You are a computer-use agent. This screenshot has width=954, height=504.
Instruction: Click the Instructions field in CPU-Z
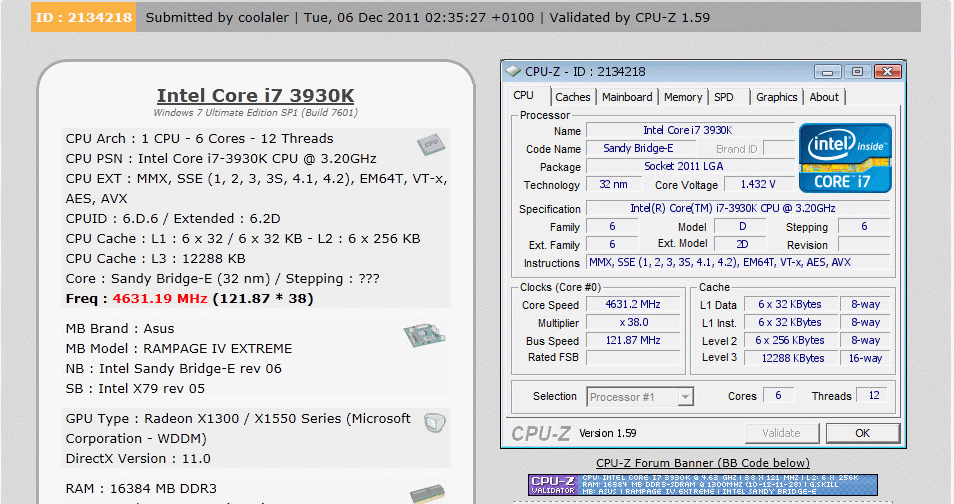click(738, 262)
